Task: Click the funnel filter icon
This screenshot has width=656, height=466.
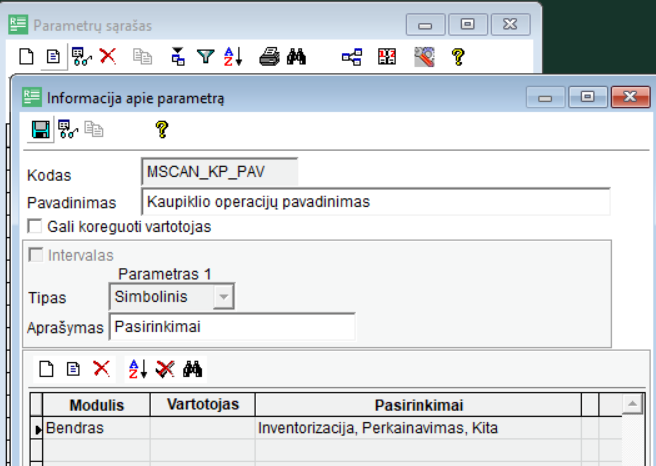Action: point(205,57)
